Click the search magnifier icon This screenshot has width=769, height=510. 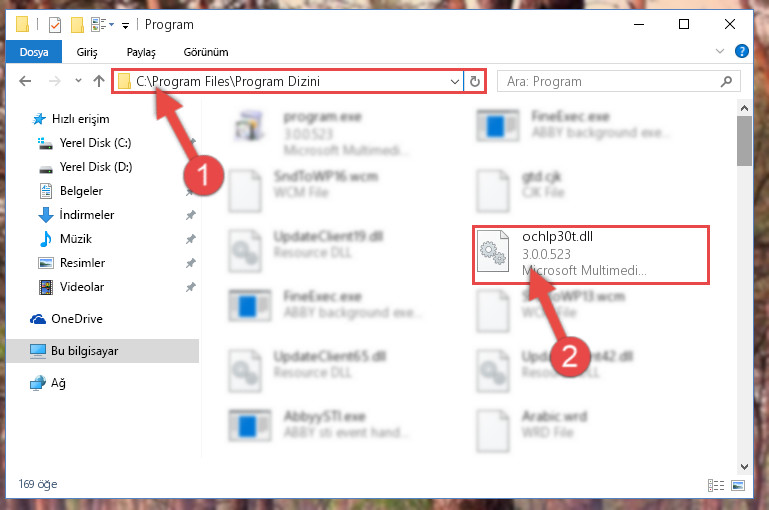click(x=726, y=81)
